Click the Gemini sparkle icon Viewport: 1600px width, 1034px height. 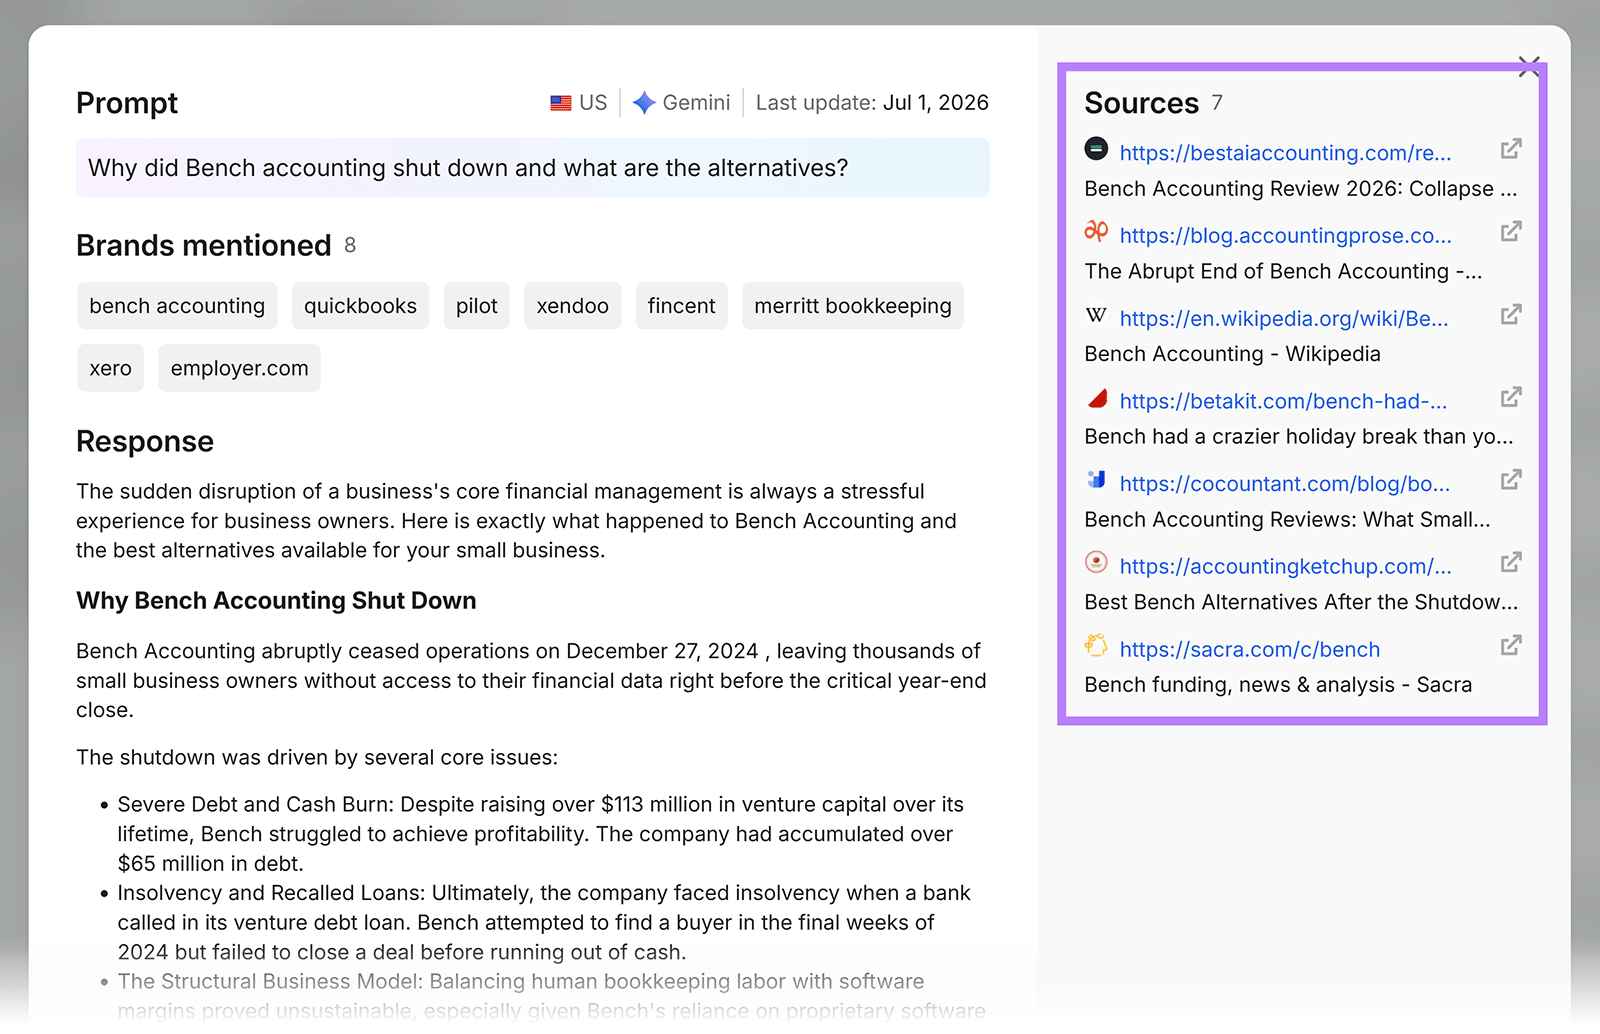(644, 103)
